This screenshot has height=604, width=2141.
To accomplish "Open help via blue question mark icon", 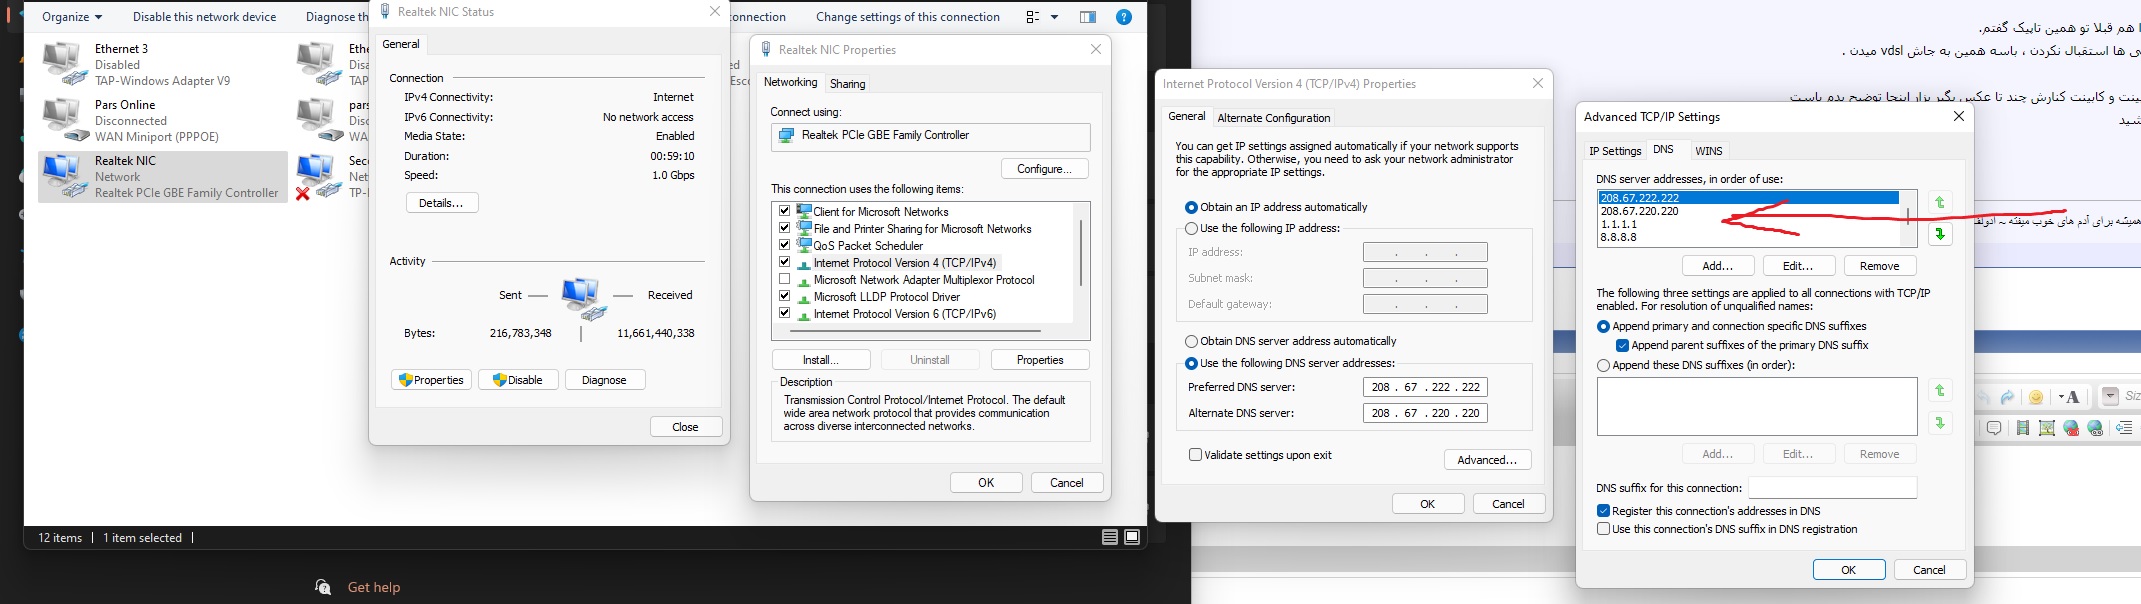I will (x=1124, y=17).
